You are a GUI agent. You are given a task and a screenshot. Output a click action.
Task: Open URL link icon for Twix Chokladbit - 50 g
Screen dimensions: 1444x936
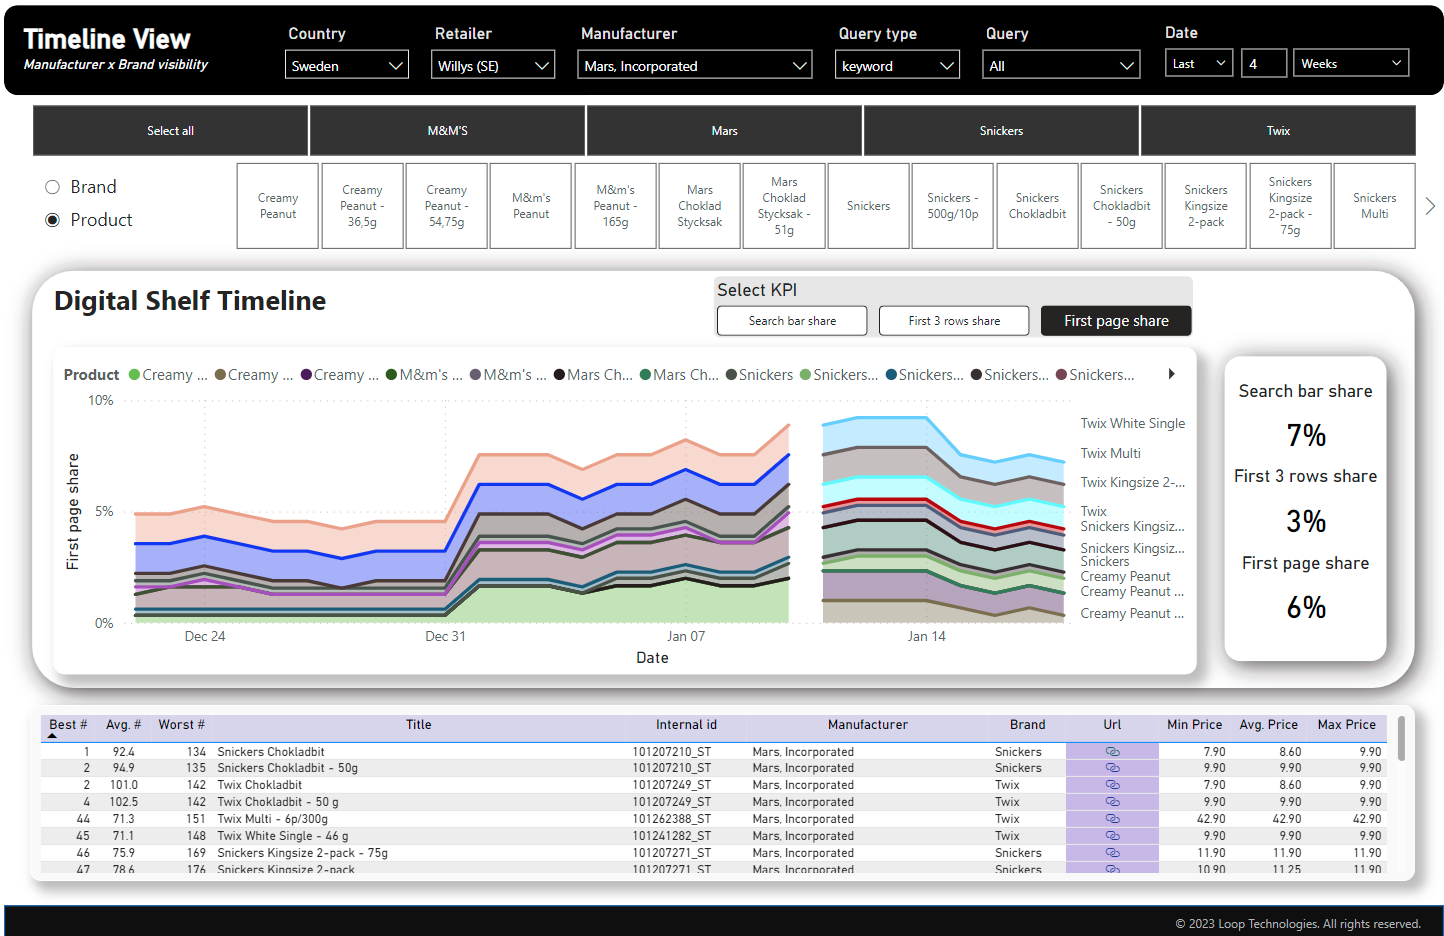[x=1112, y=802]
